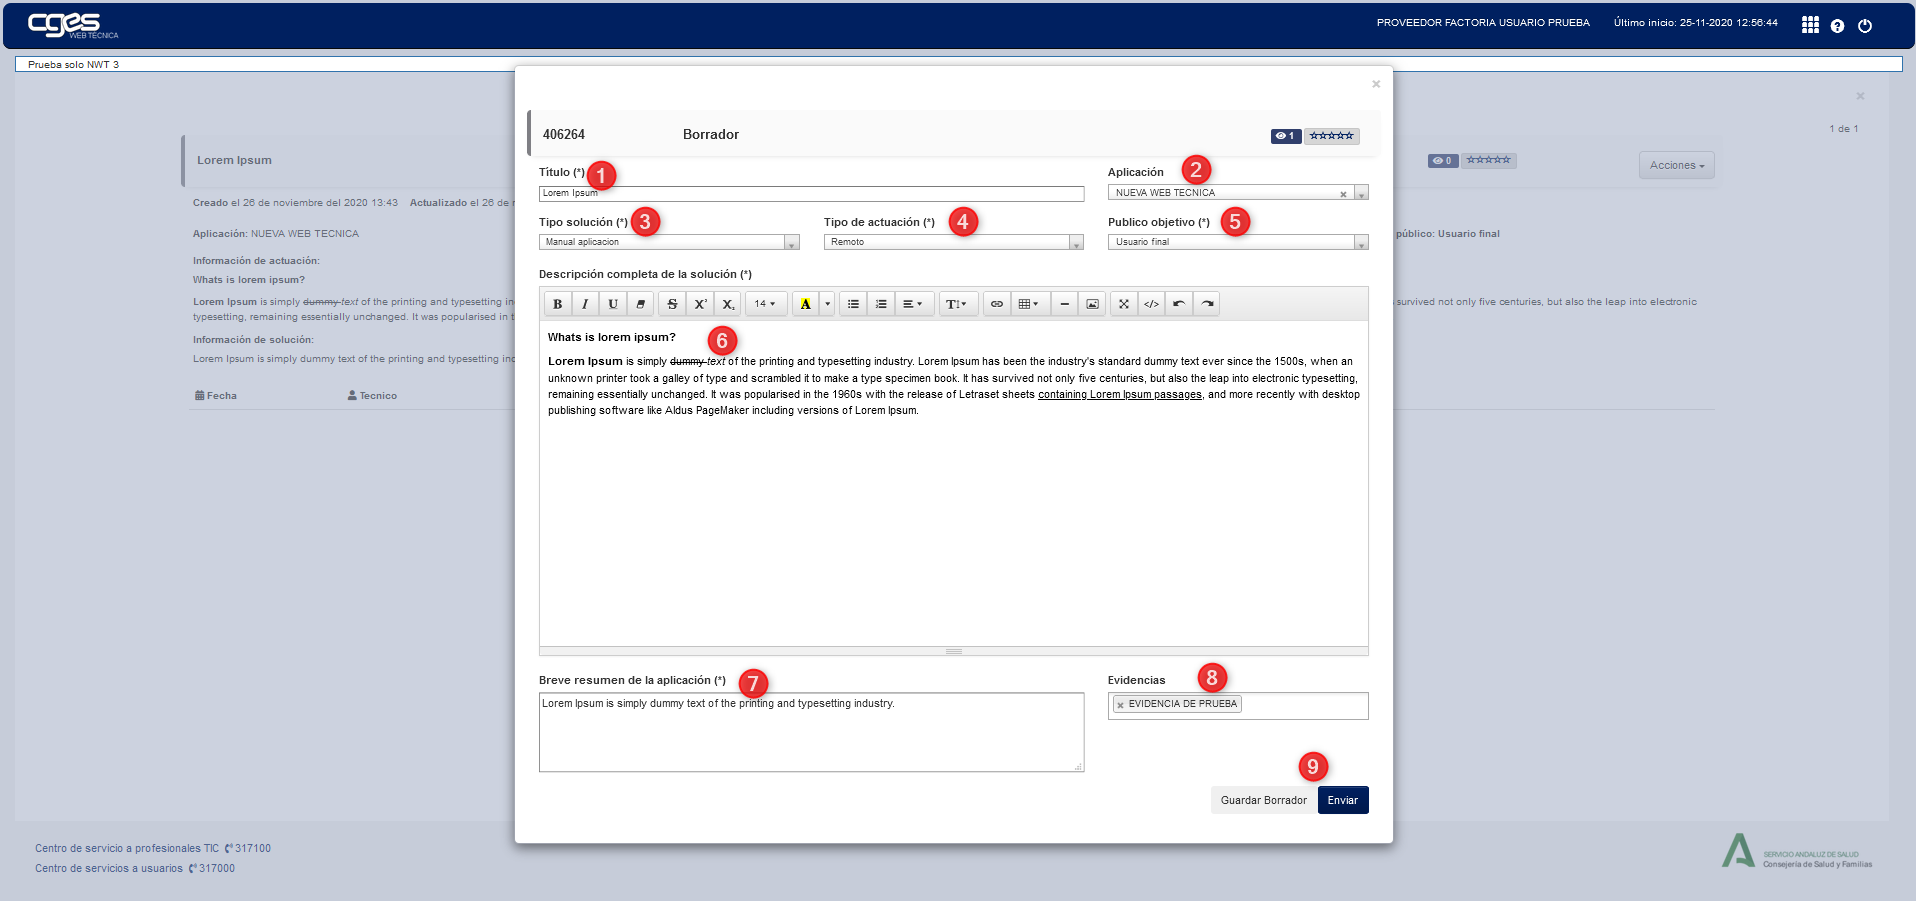Screen dimensions: 1916x901
Task: Open the line height dropdown
Action: click(x=958, y=304)
